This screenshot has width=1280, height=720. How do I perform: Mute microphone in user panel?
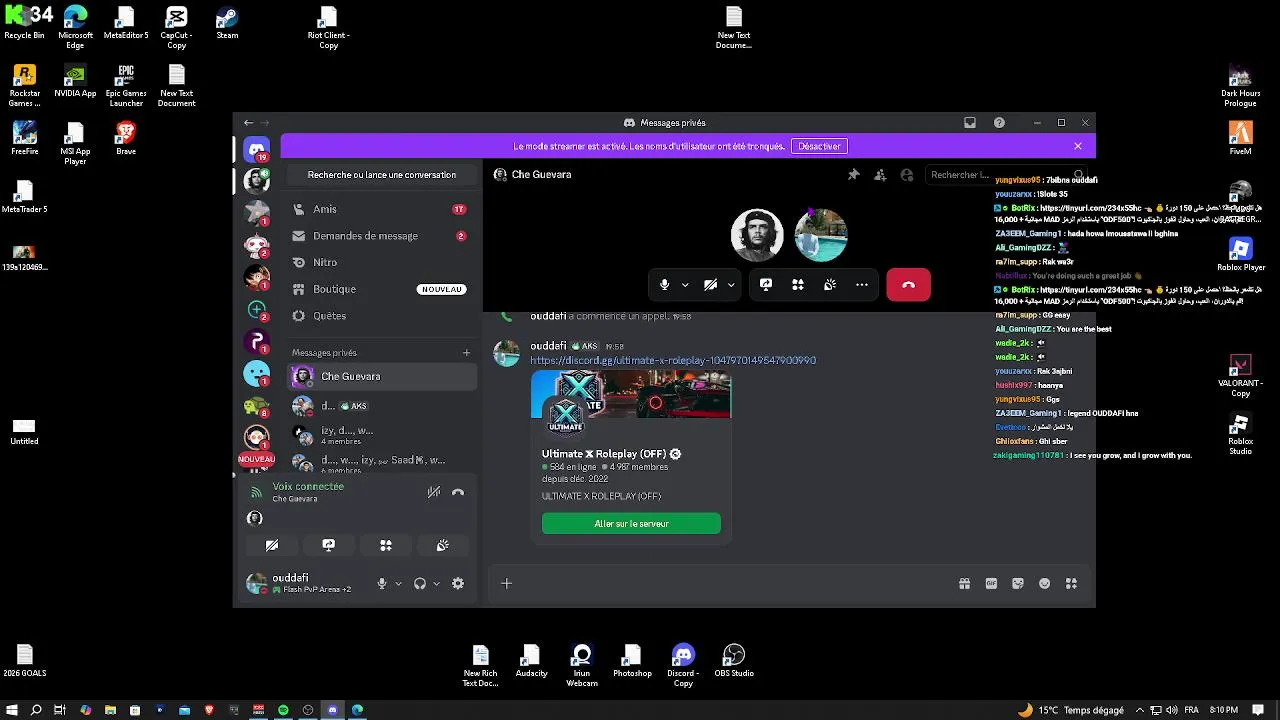click(x=381, y=584)
